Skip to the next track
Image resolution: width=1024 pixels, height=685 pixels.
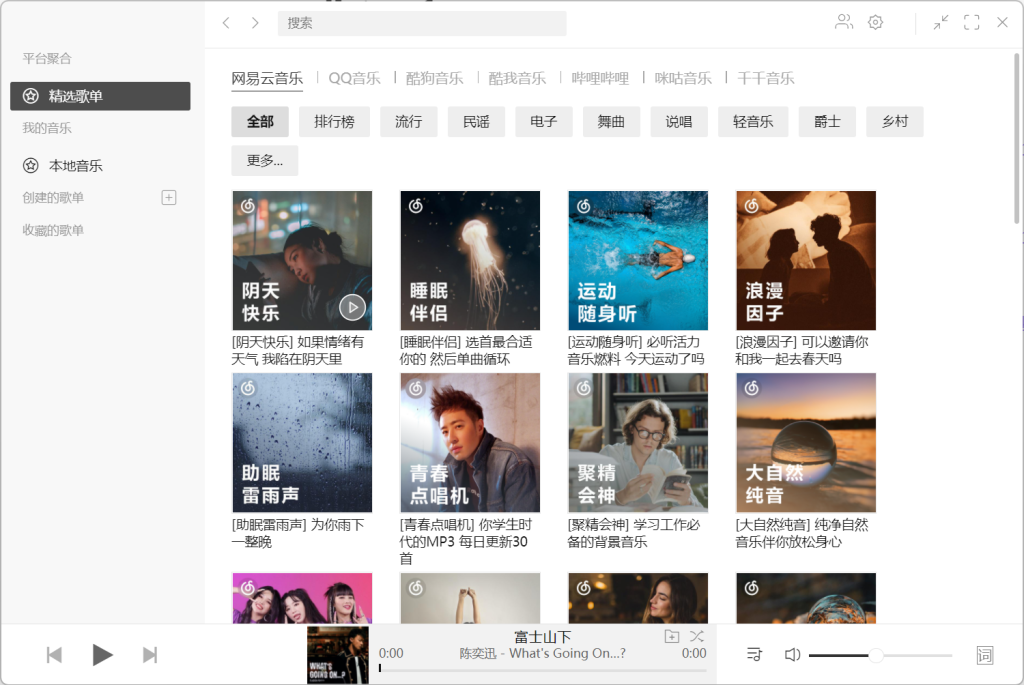pos(150,654)
